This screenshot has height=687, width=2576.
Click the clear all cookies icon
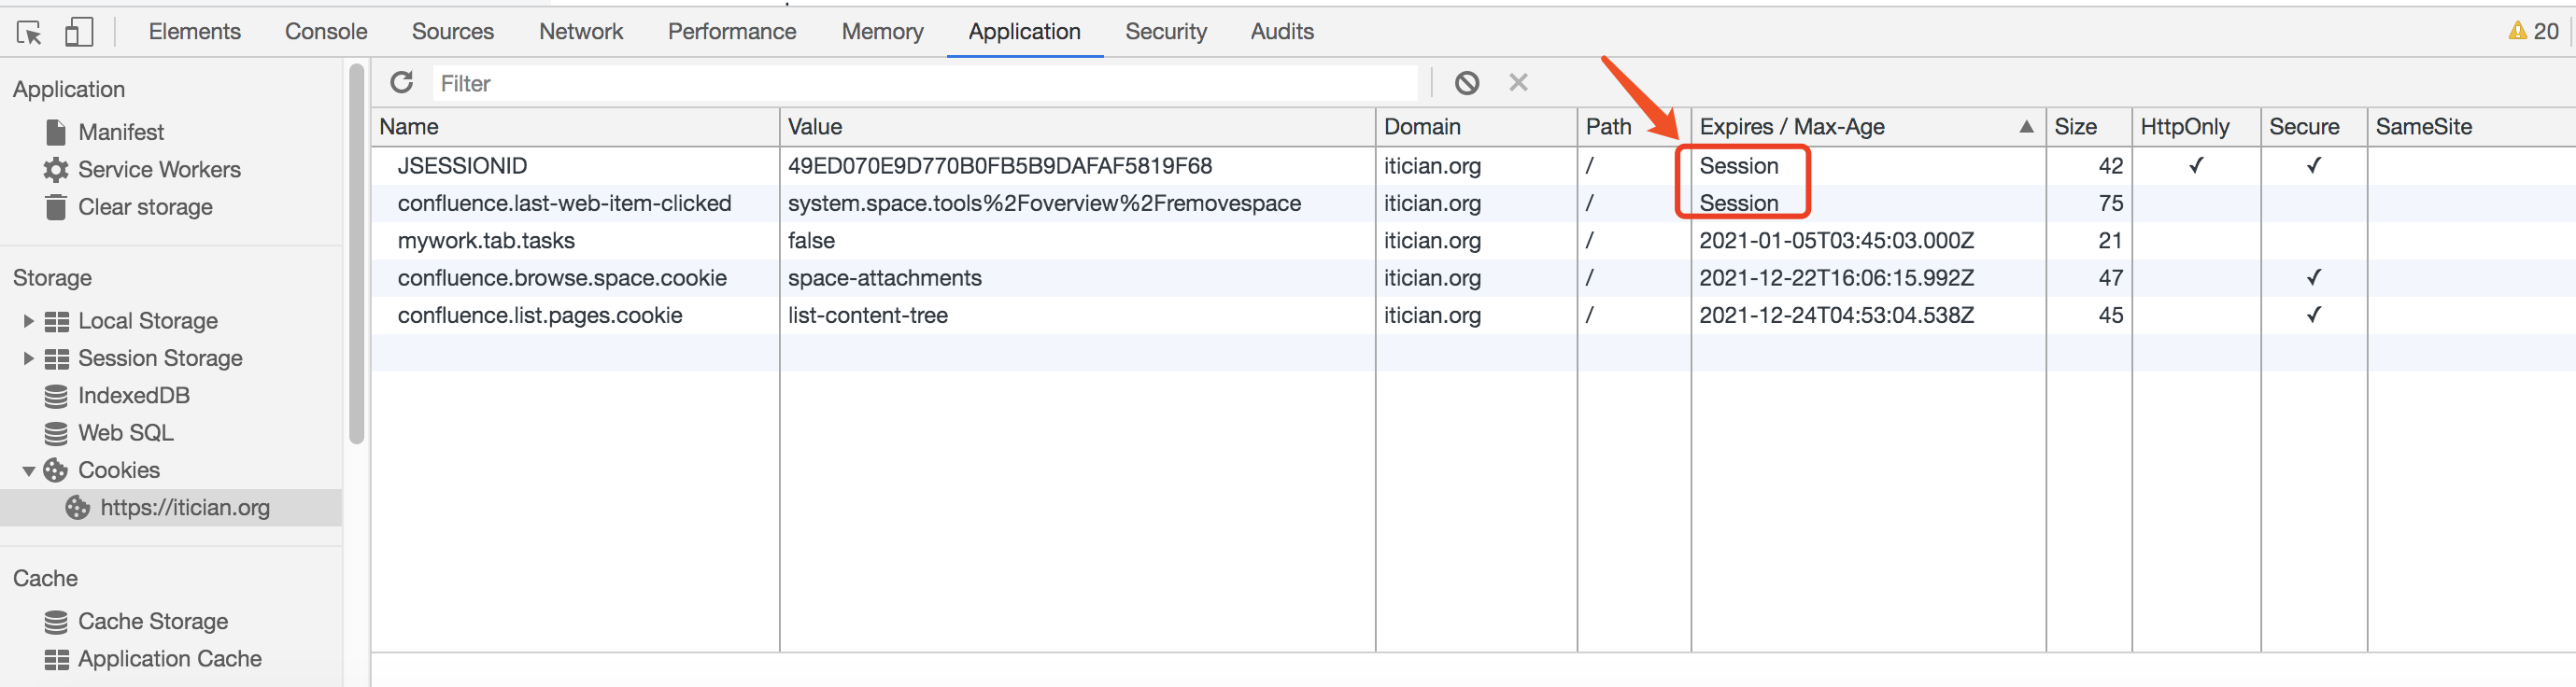1466,83
